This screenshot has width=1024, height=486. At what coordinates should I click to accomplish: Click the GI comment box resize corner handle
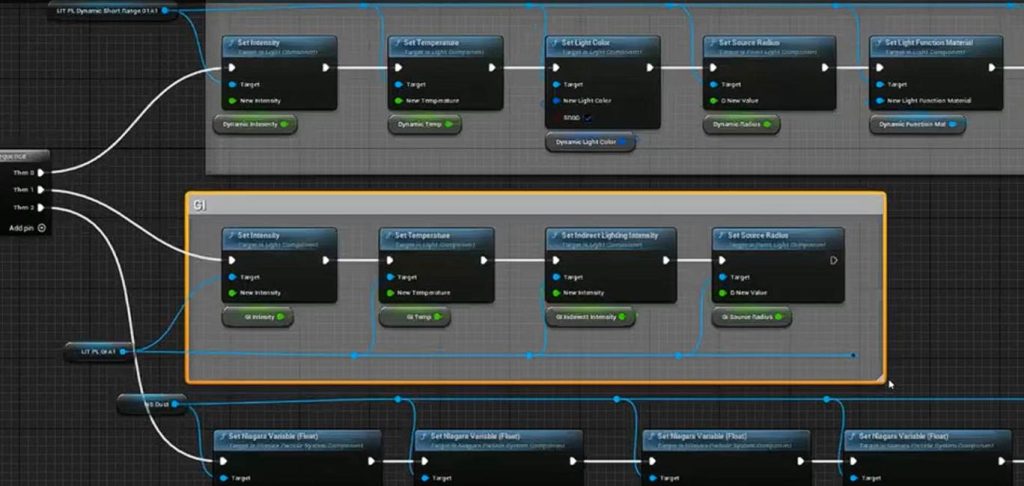(880, 377)
